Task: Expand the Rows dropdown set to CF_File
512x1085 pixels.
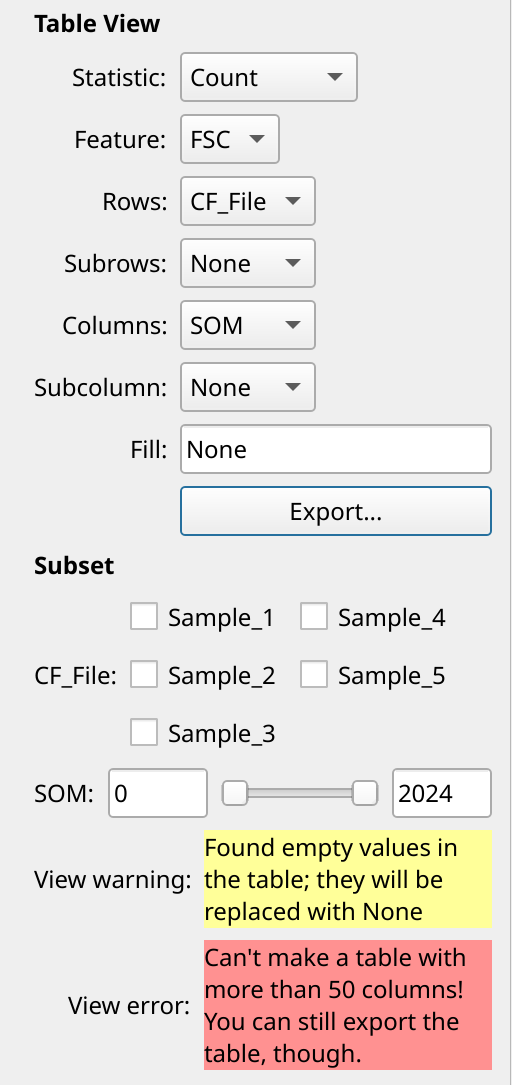Action: pyautogui.click(x=248, y=201)
